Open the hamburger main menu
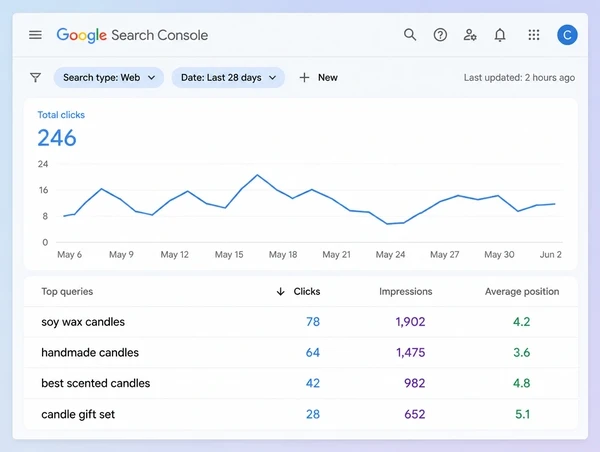600x452 pixels. click(35, 35)
